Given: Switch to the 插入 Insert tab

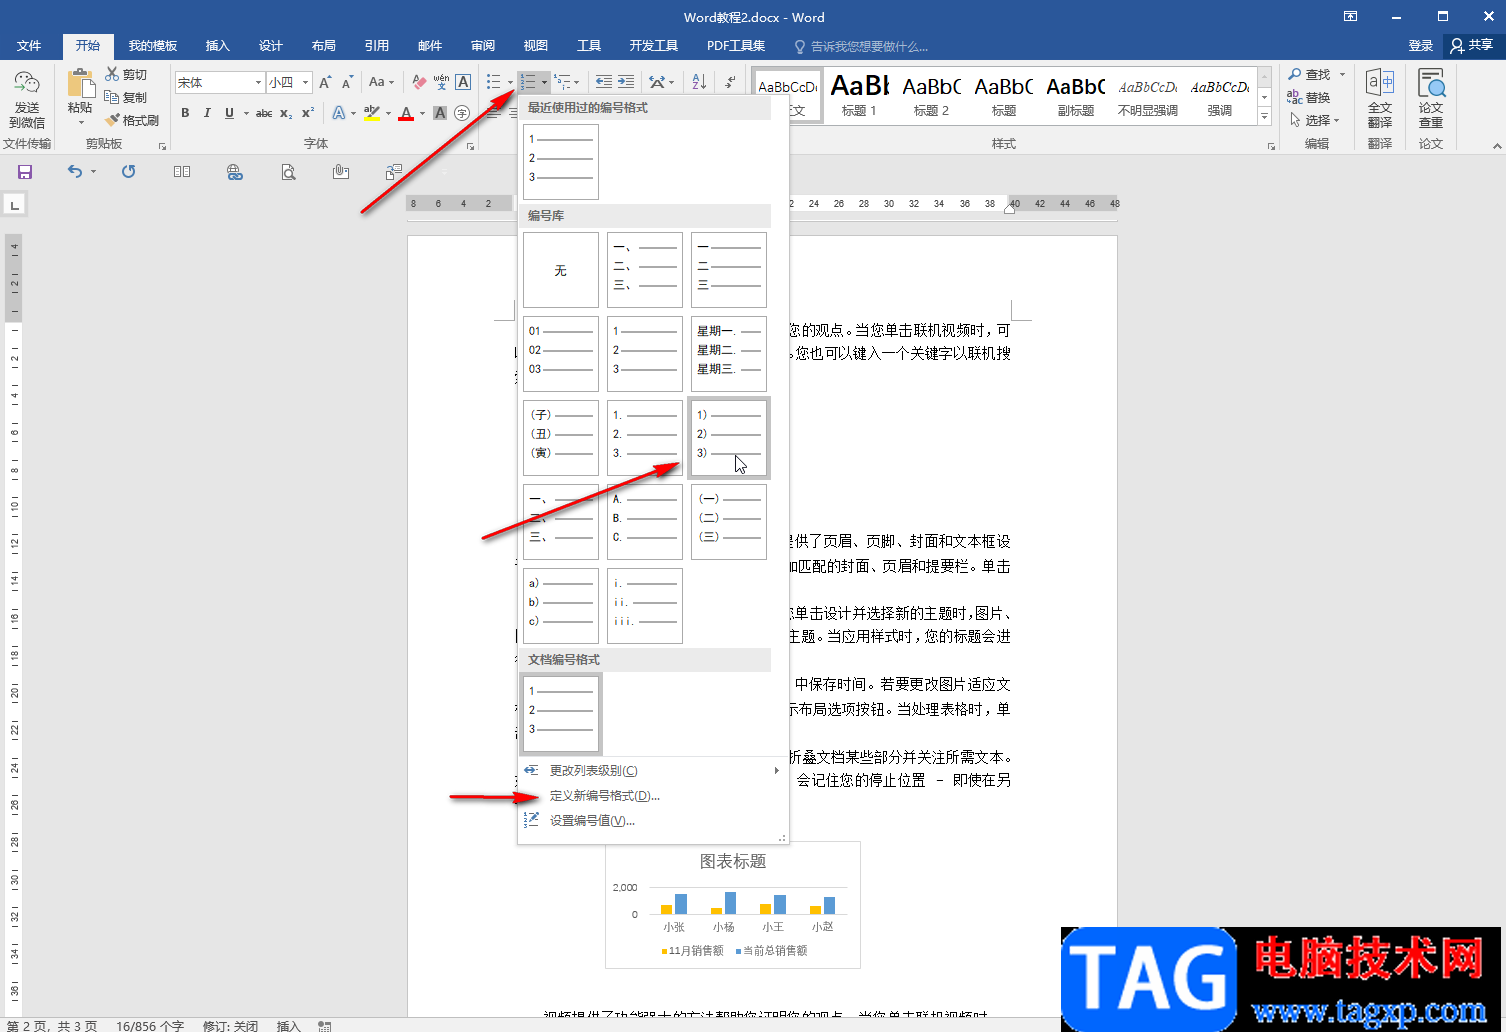Looking at the screenshot, I should tap(217, 46).
